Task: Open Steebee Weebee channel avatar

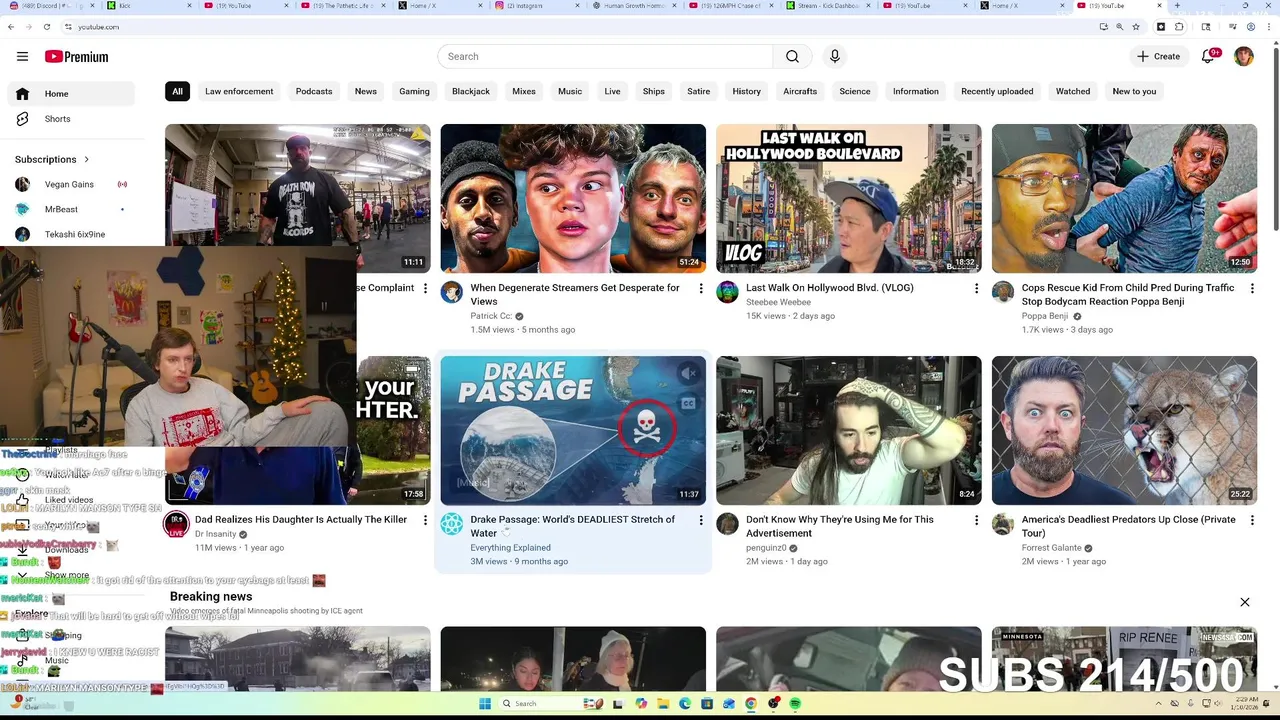Action: 728,292
